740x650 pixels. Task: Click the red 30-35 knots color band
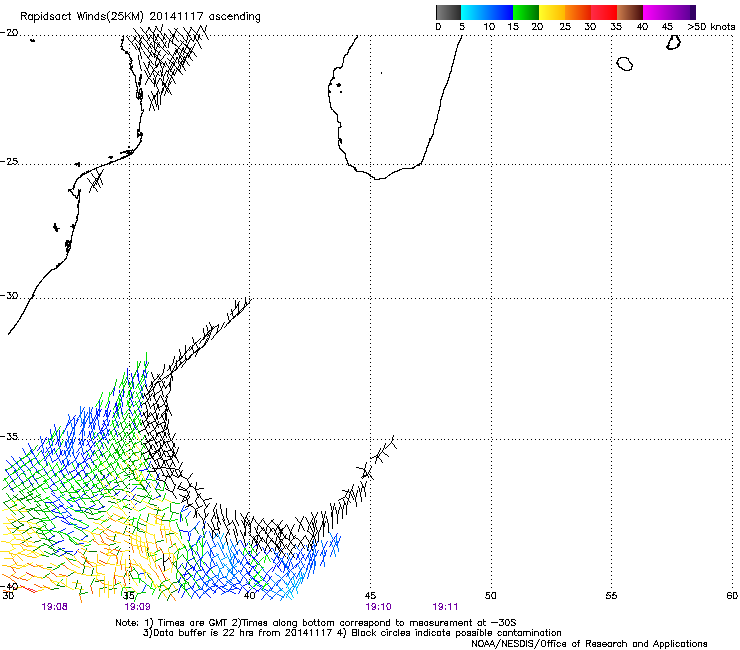(604, 12)
